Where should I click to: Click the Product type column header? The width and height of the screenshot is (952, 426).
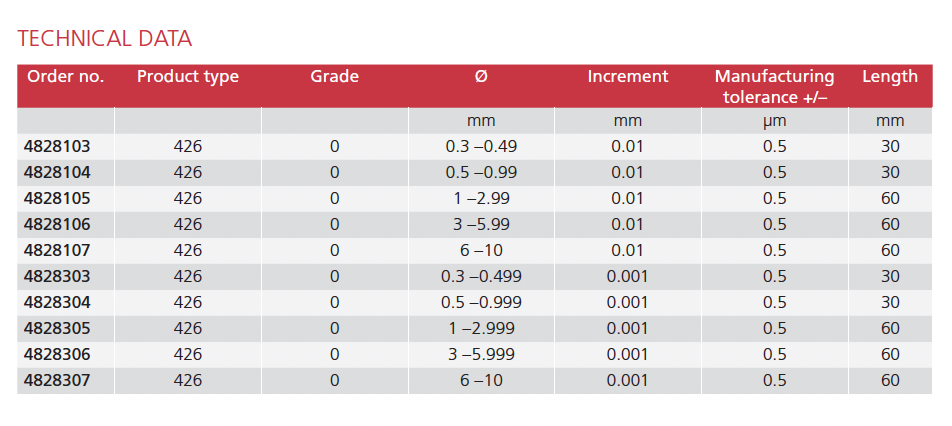pos(188,77)
